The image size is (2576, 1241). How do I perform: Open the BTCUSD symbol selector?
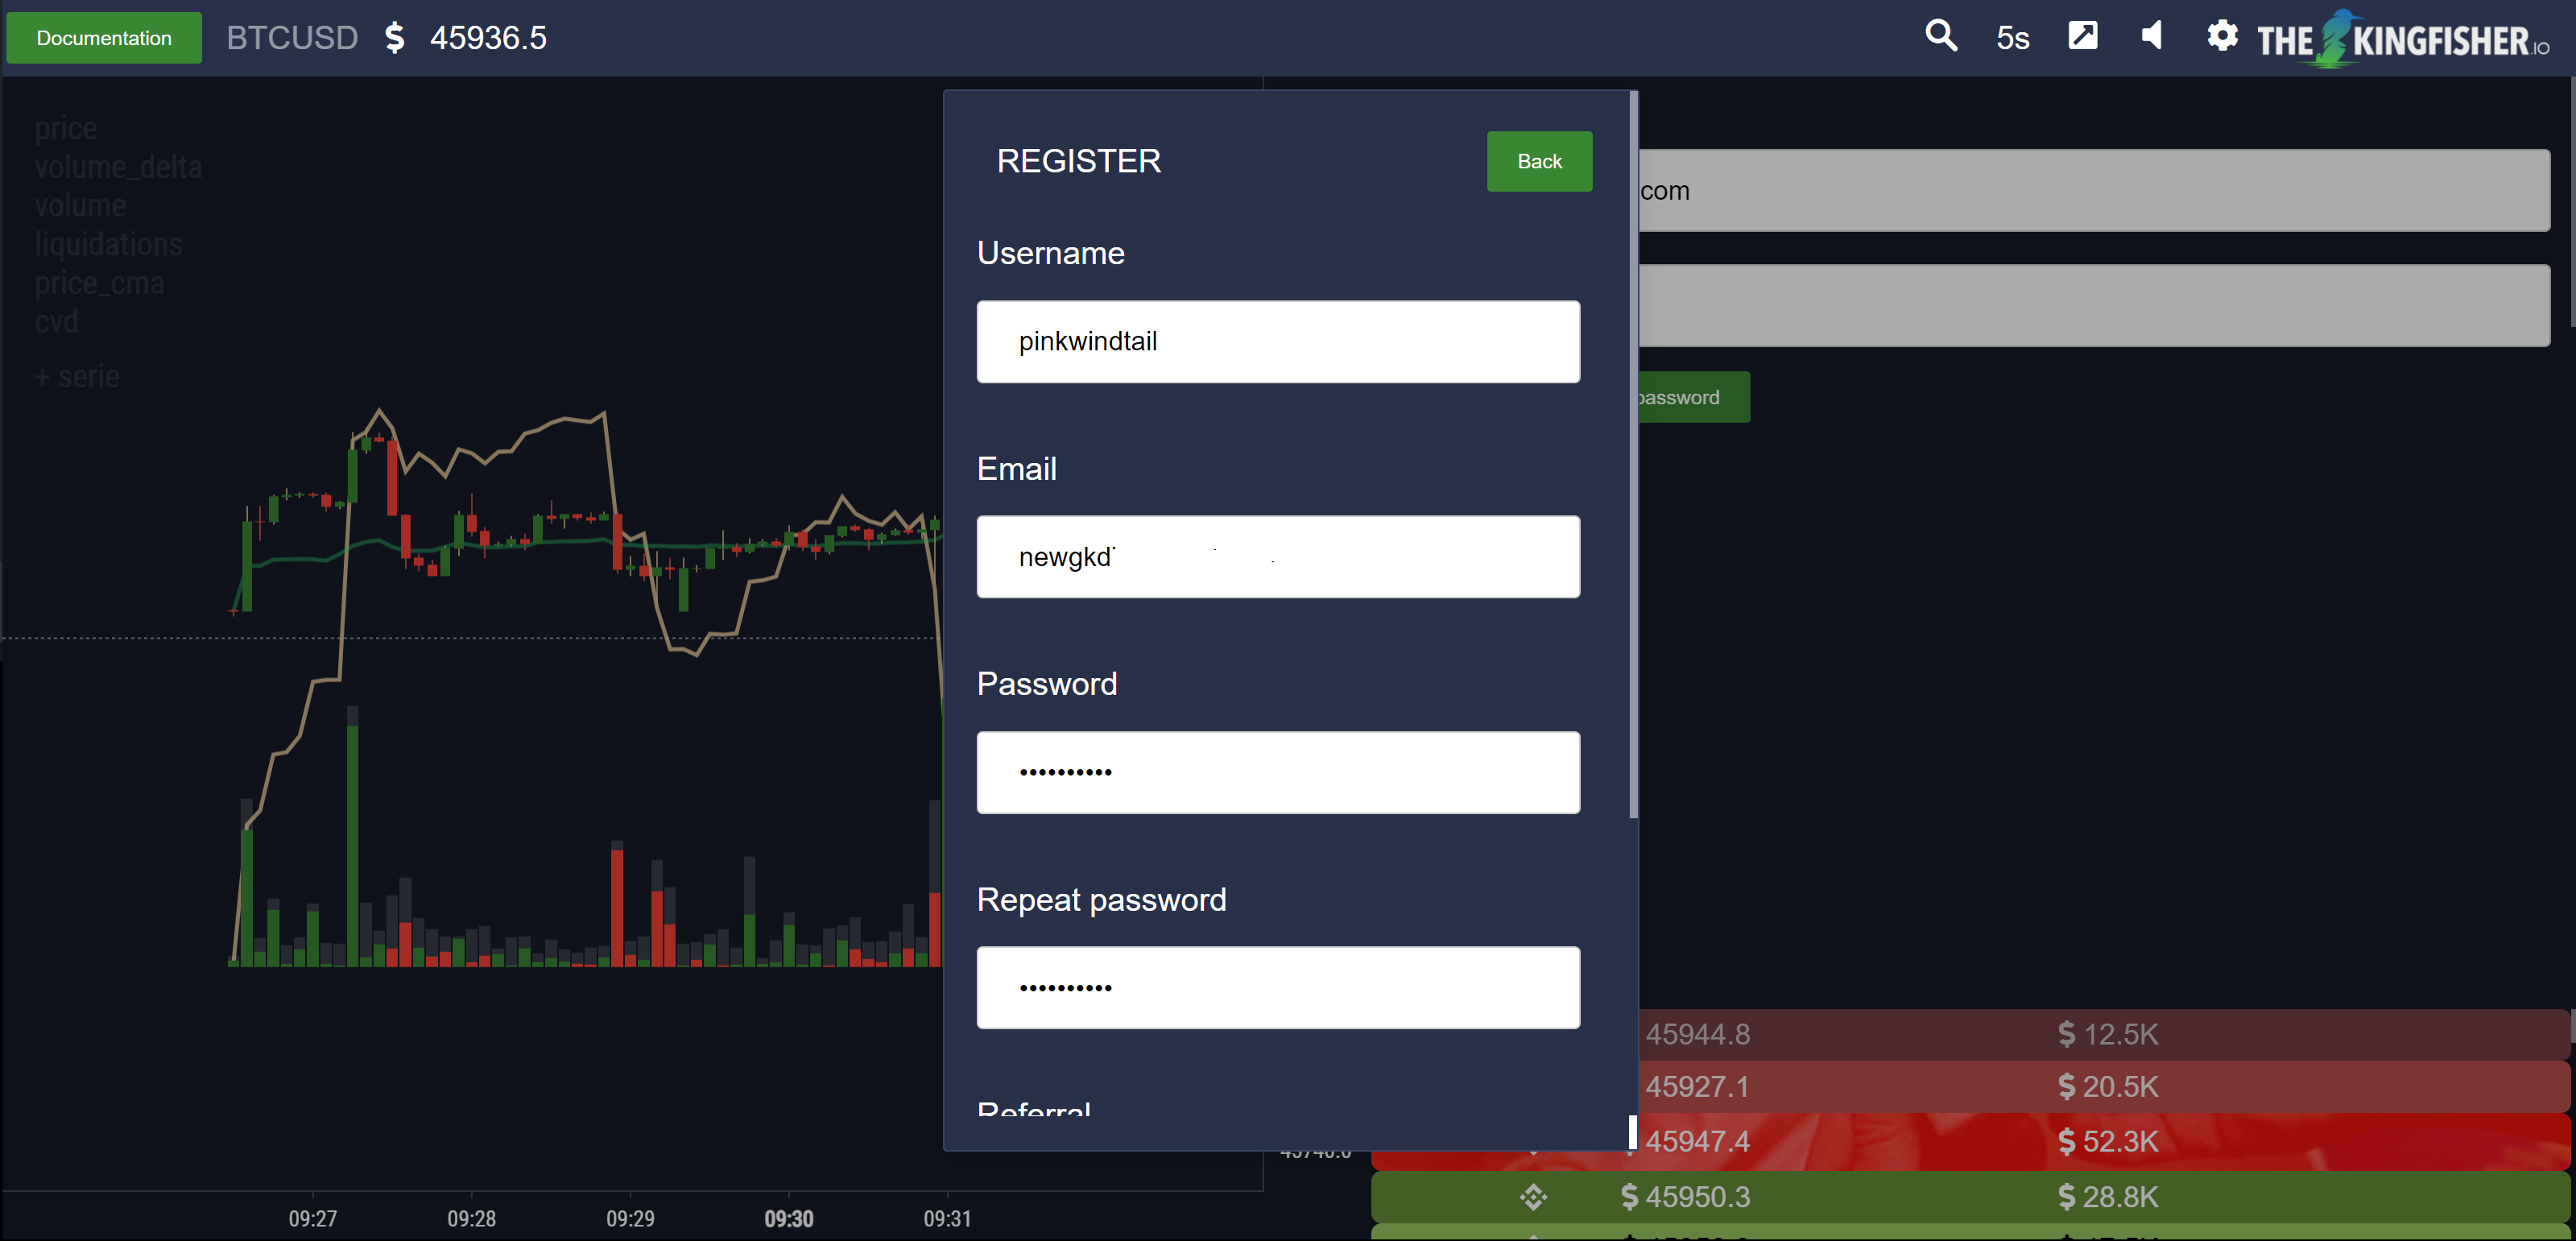291,38
